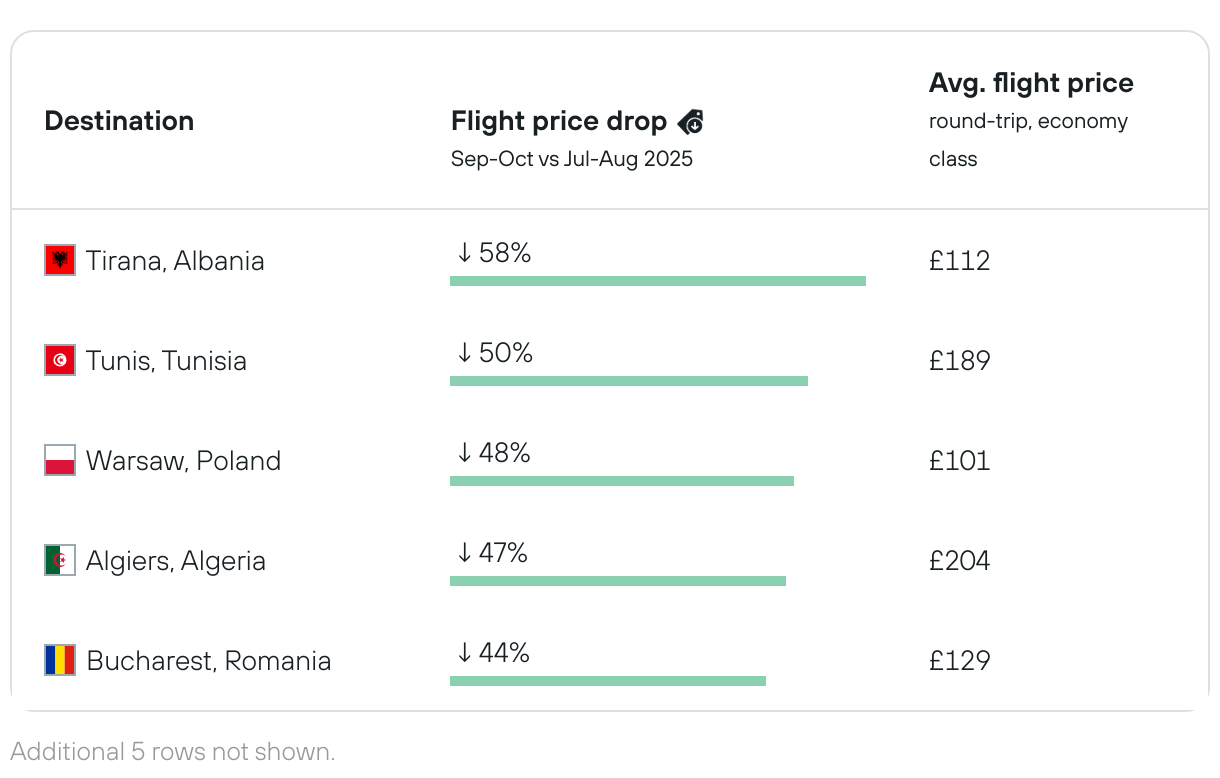
Task: Click the Sep-Oct vs Jul-Aug 2025 subtitle
Action: [571, 159]
